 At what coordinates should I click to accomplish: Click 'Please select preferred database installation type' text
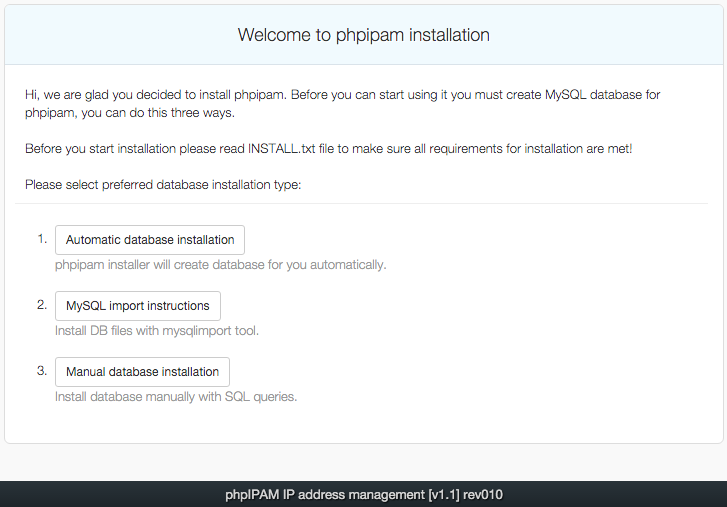pos(163,184)
